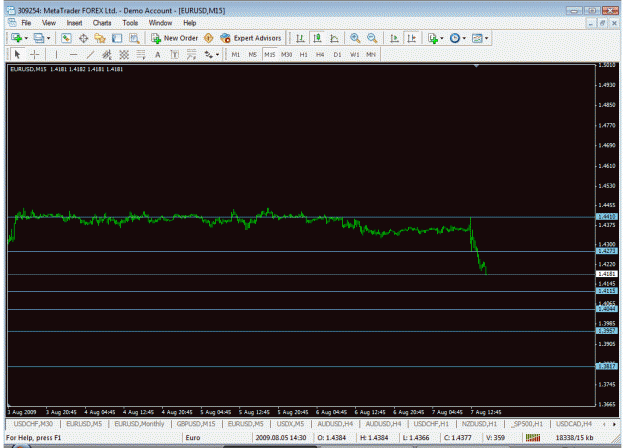Screen dimensions: 625x448
Task: Set timeframe to H1
Action: pos(303,55)
